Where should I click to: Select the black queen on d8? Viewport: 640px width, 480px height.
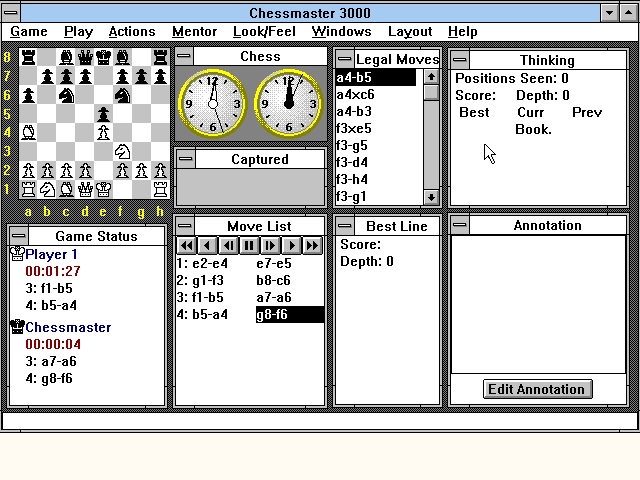pyautogui.click(x=84, y=57)
